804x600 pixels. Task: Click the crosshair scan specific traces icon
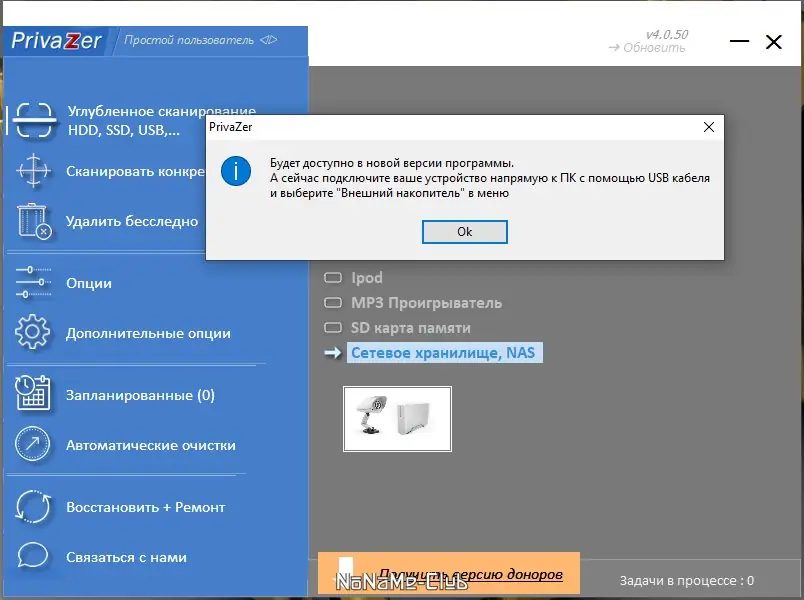[x=33, y=170]
